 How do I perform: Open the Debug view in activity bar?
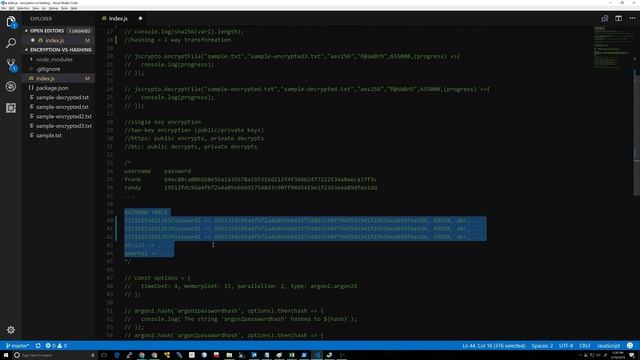[11, 86]
